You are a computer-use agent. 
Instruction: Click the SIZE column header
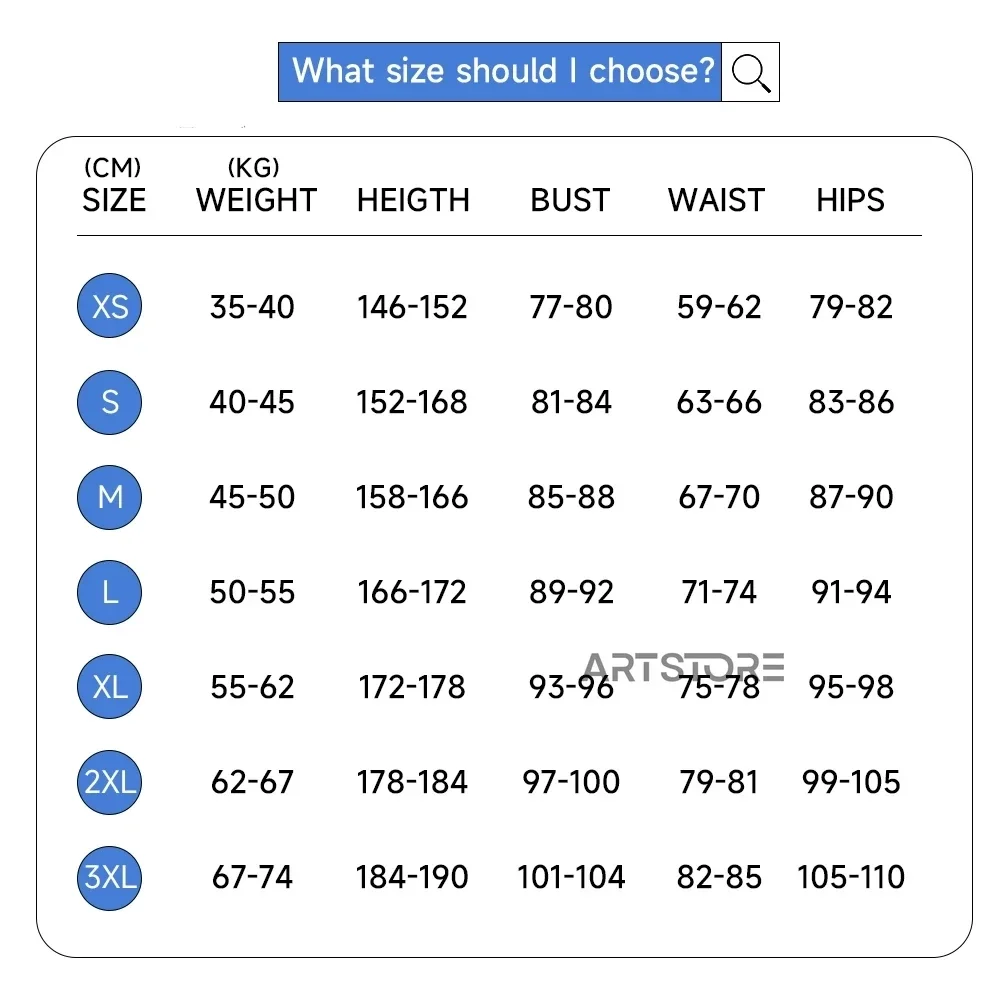tap(114, 200)
